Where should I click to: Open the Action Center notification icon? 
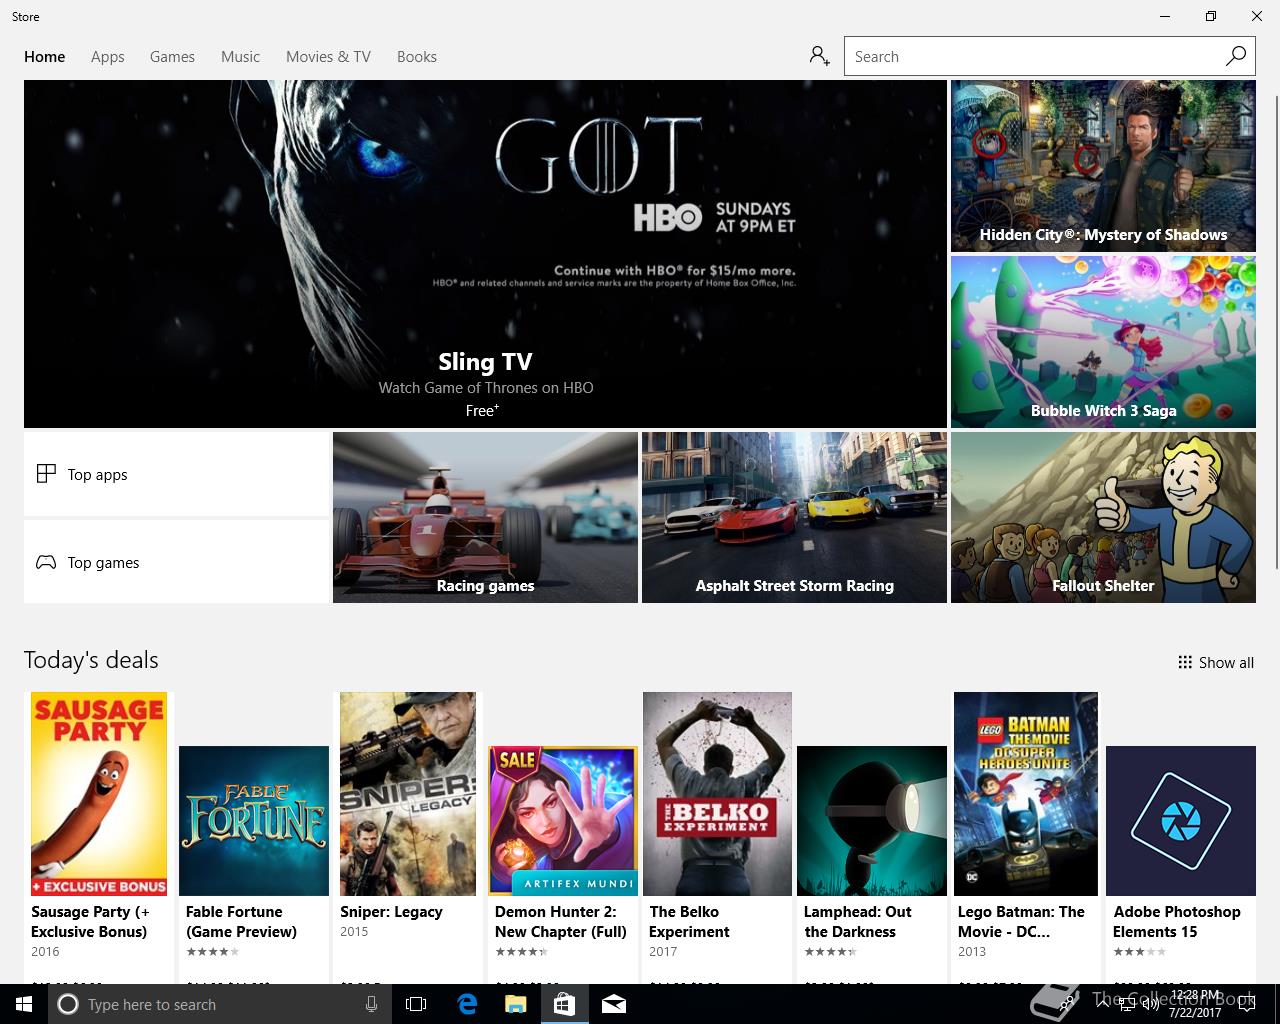[1247, 1004]
